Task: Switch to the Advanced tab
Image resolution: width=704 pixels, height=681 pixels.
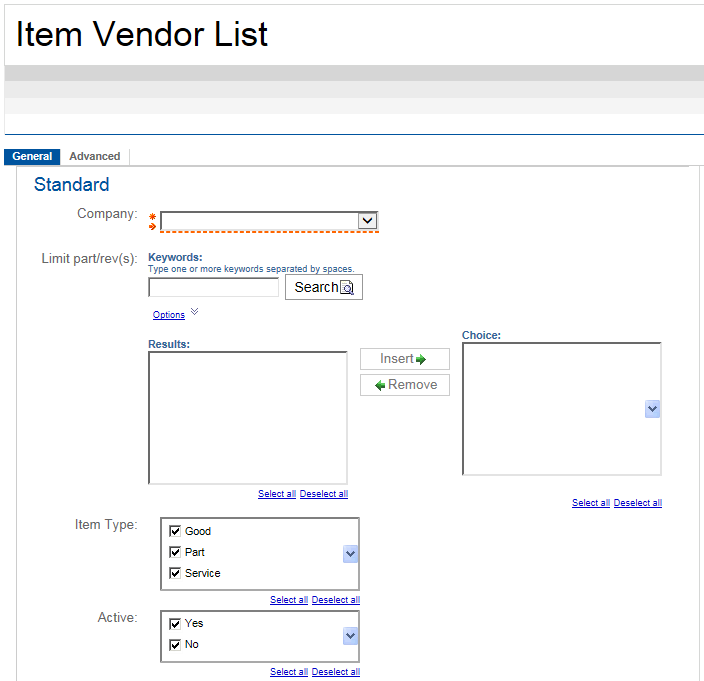Action: point(95,157)
